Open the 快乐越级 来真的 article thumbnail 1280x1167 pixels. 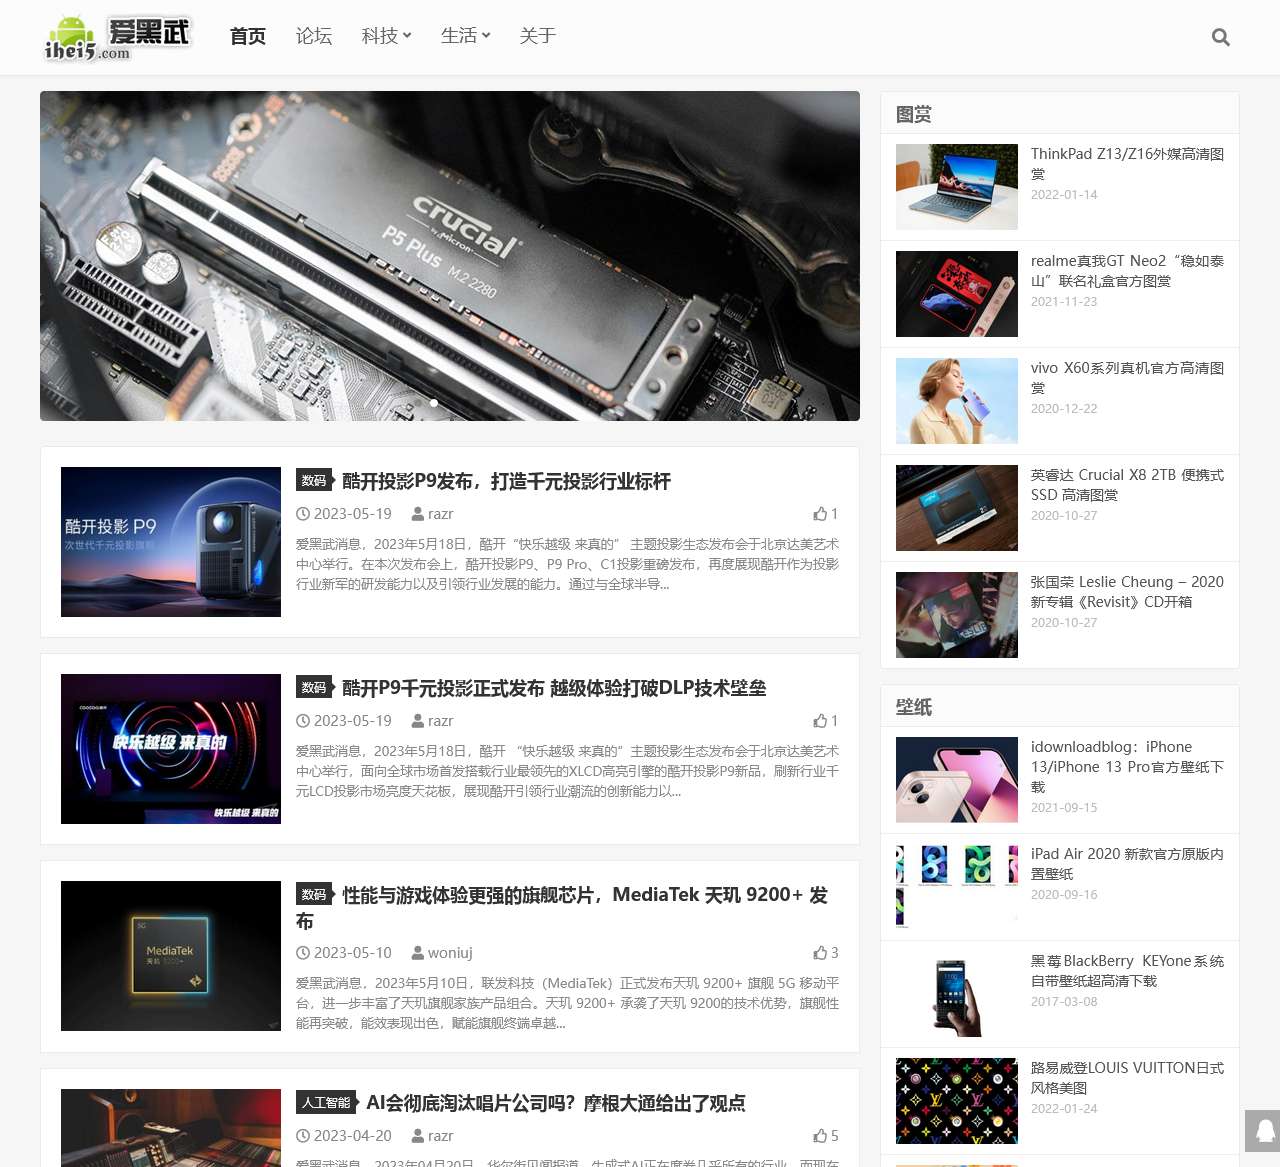[x=171, y=749]
